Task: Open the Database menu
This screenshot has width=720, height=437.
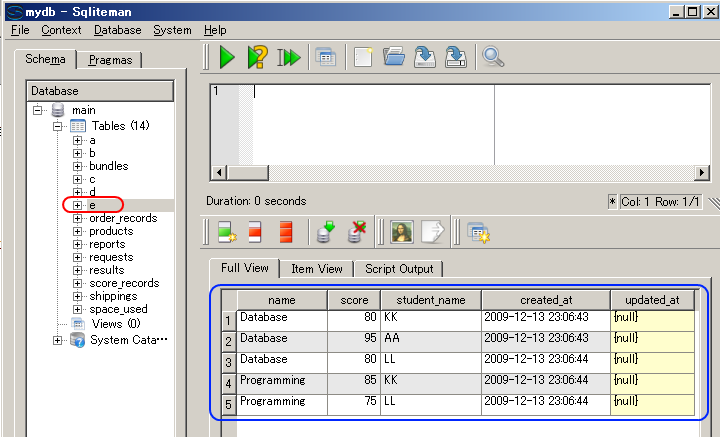Action: pos(118,30)
